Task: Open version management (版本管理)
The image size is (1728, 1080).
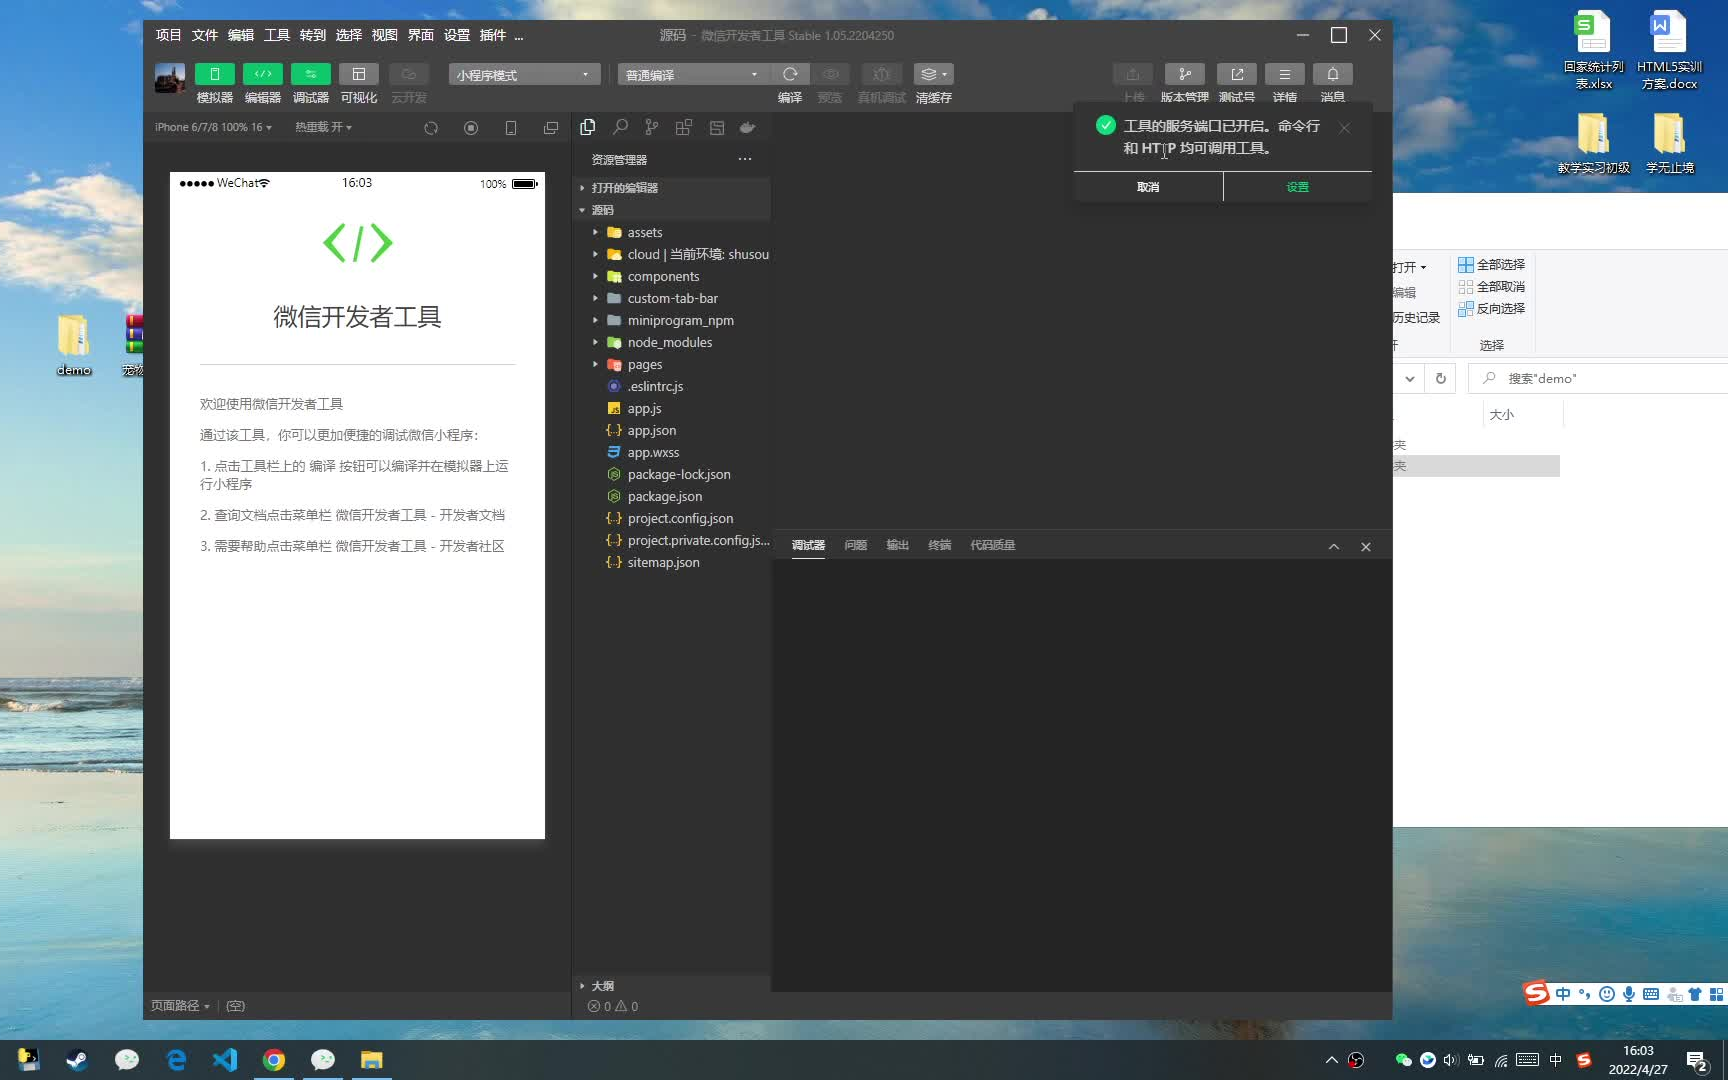Action: [x=1185, y=74]
